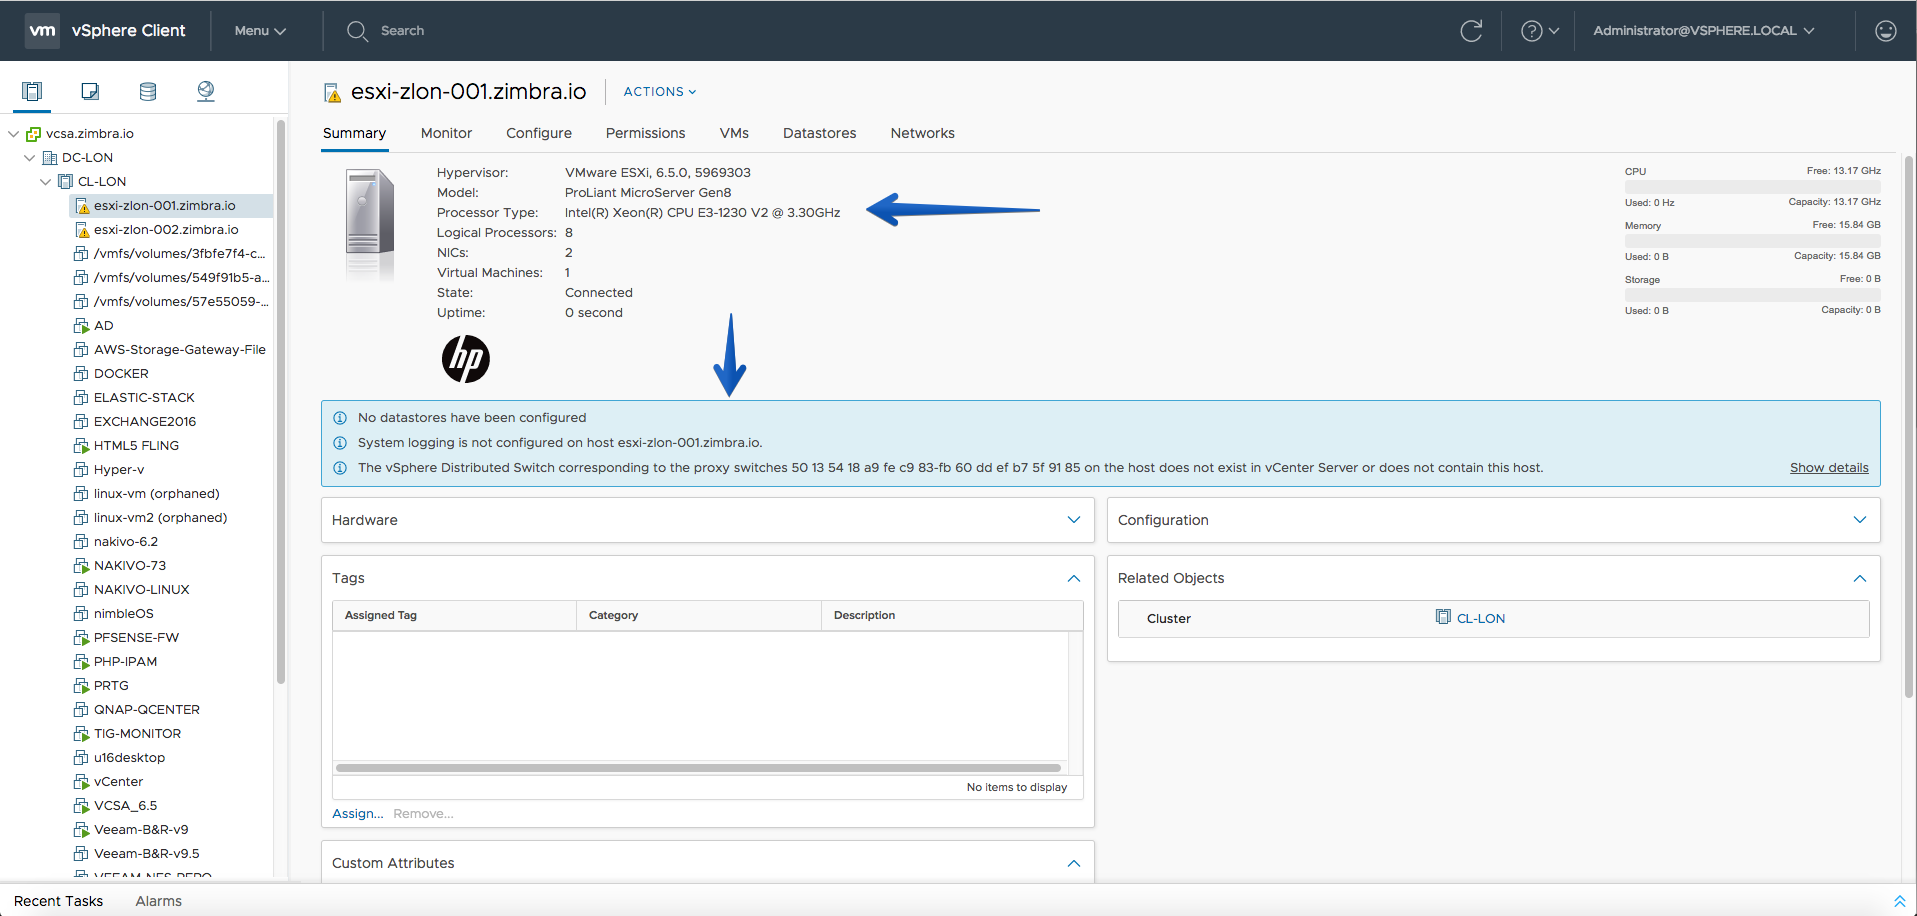This screenshot has height=916, width=1917.
Task: Click the host warning icon beside page title
Action: tap(332, 93)
